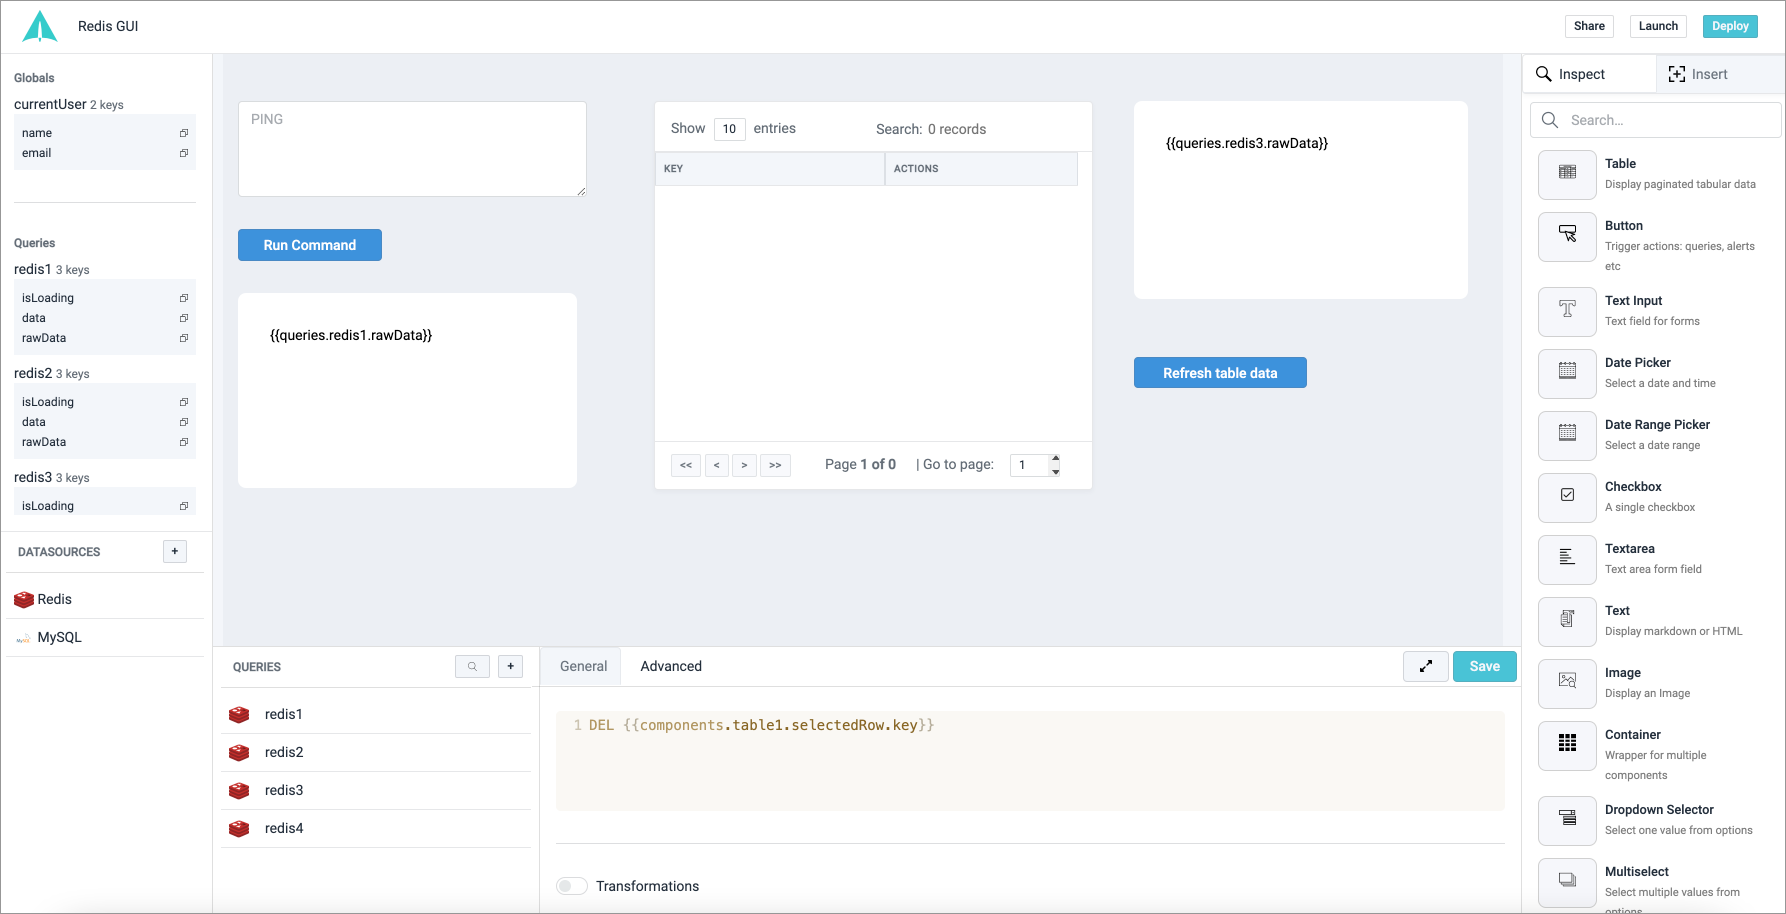Open the General query tab

pos(583,666)
